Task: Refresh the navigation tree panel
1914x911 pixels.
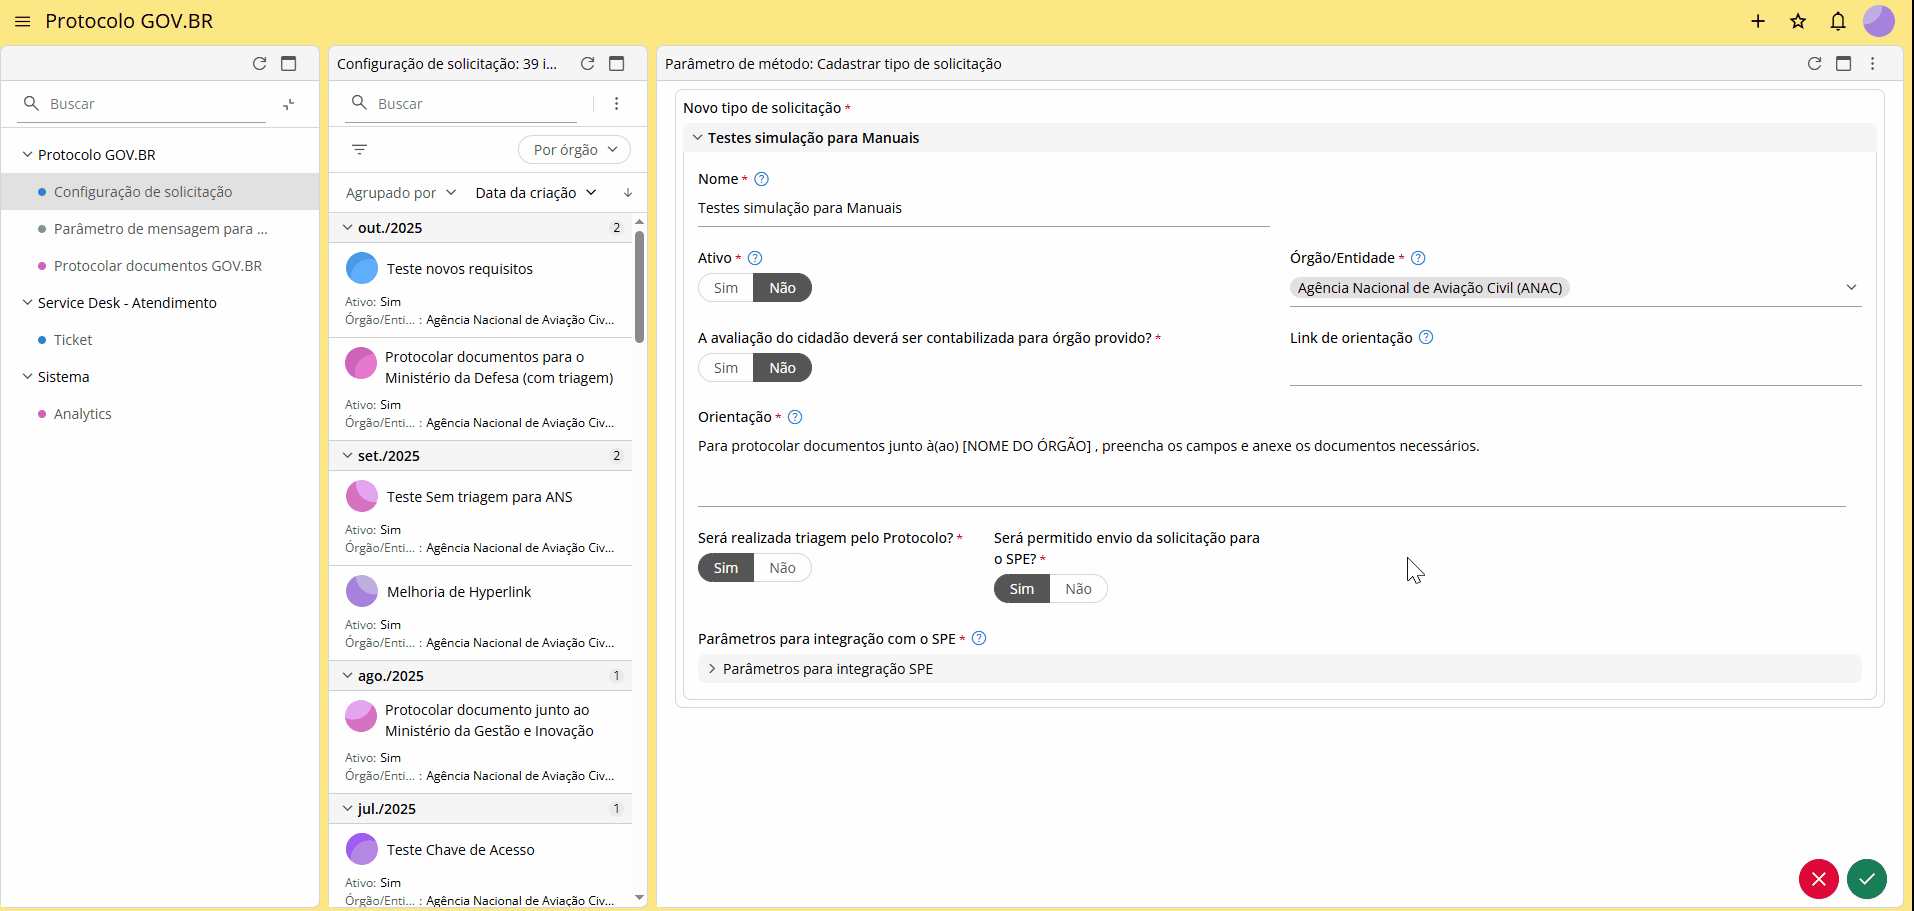Action: click(x=260, y=63)
